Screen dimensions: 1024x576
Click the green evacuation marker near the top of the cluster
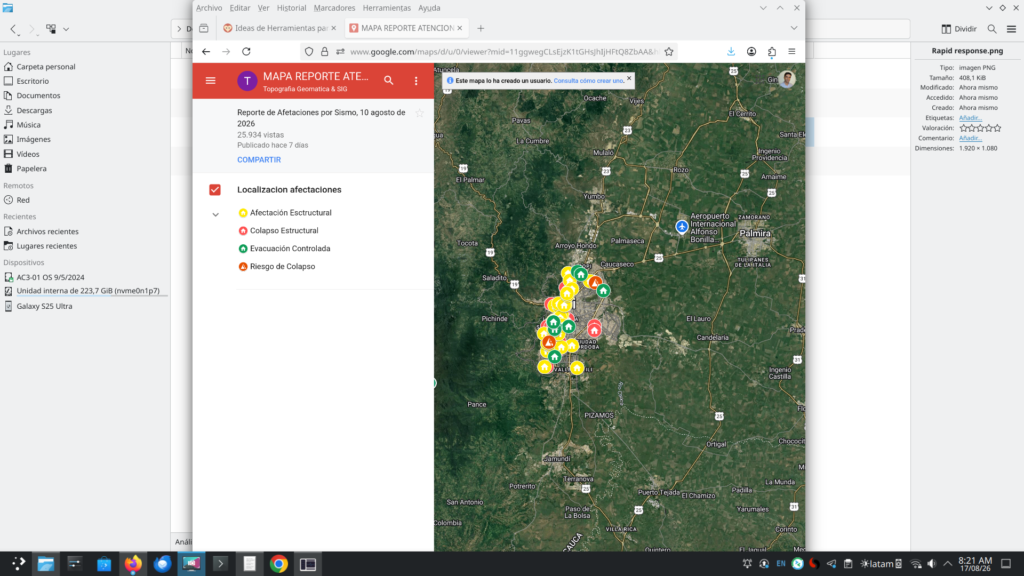(581, 274)
